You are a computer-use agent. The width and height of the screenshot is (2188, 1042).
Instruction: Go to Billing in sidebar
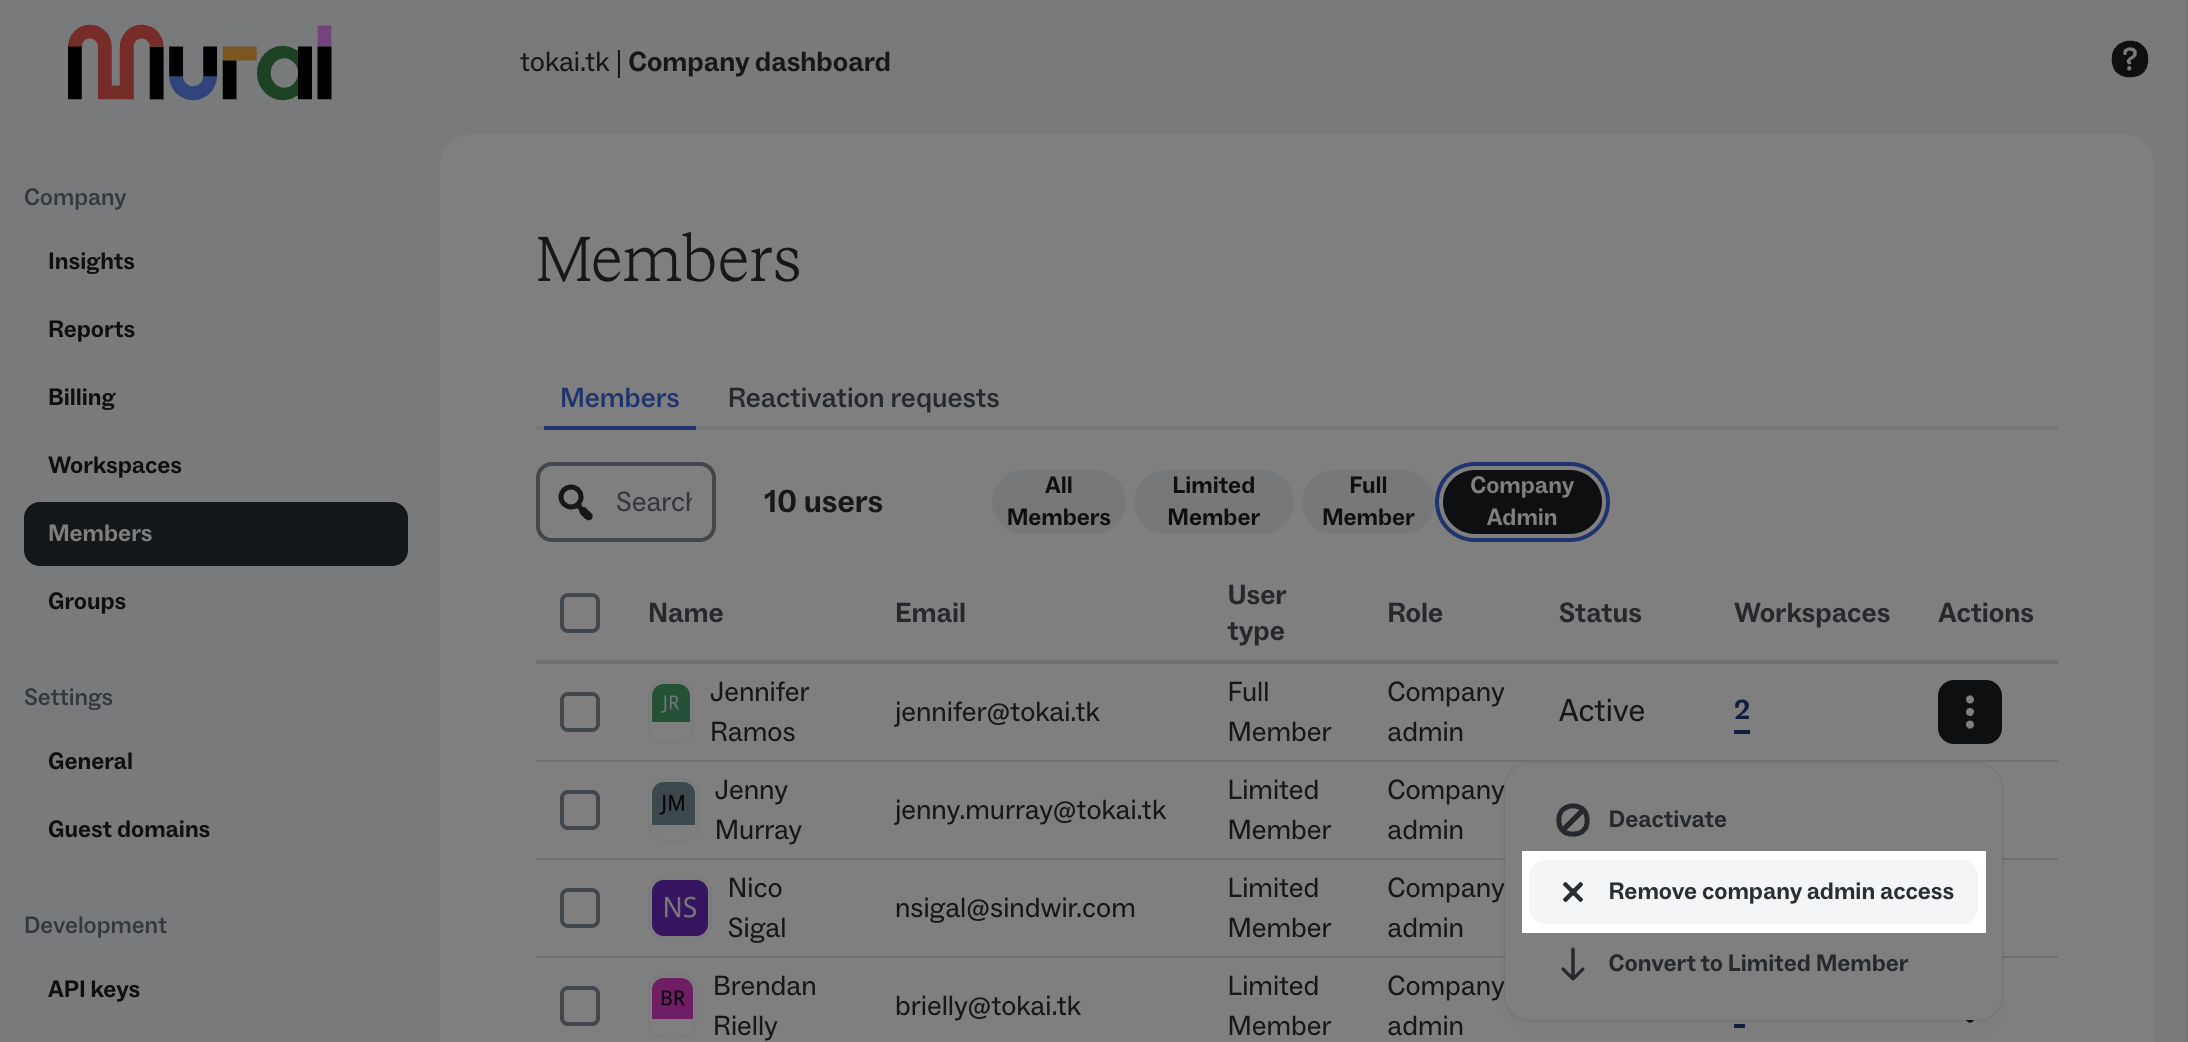82,398
